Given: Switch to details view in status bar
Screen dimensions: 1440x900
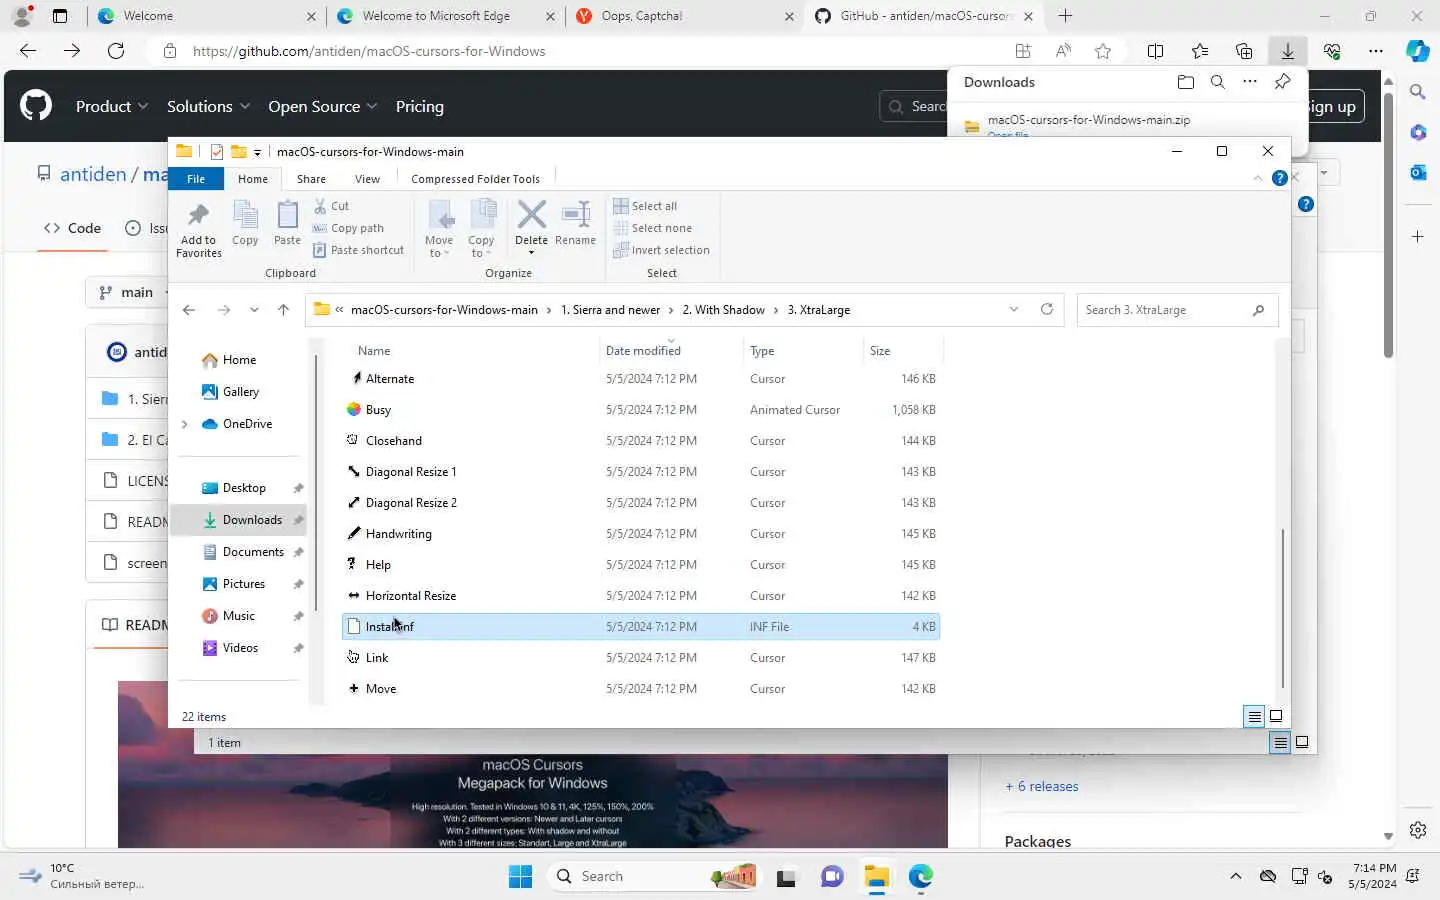Looking at the screenshot, I should pos(1254,716).
